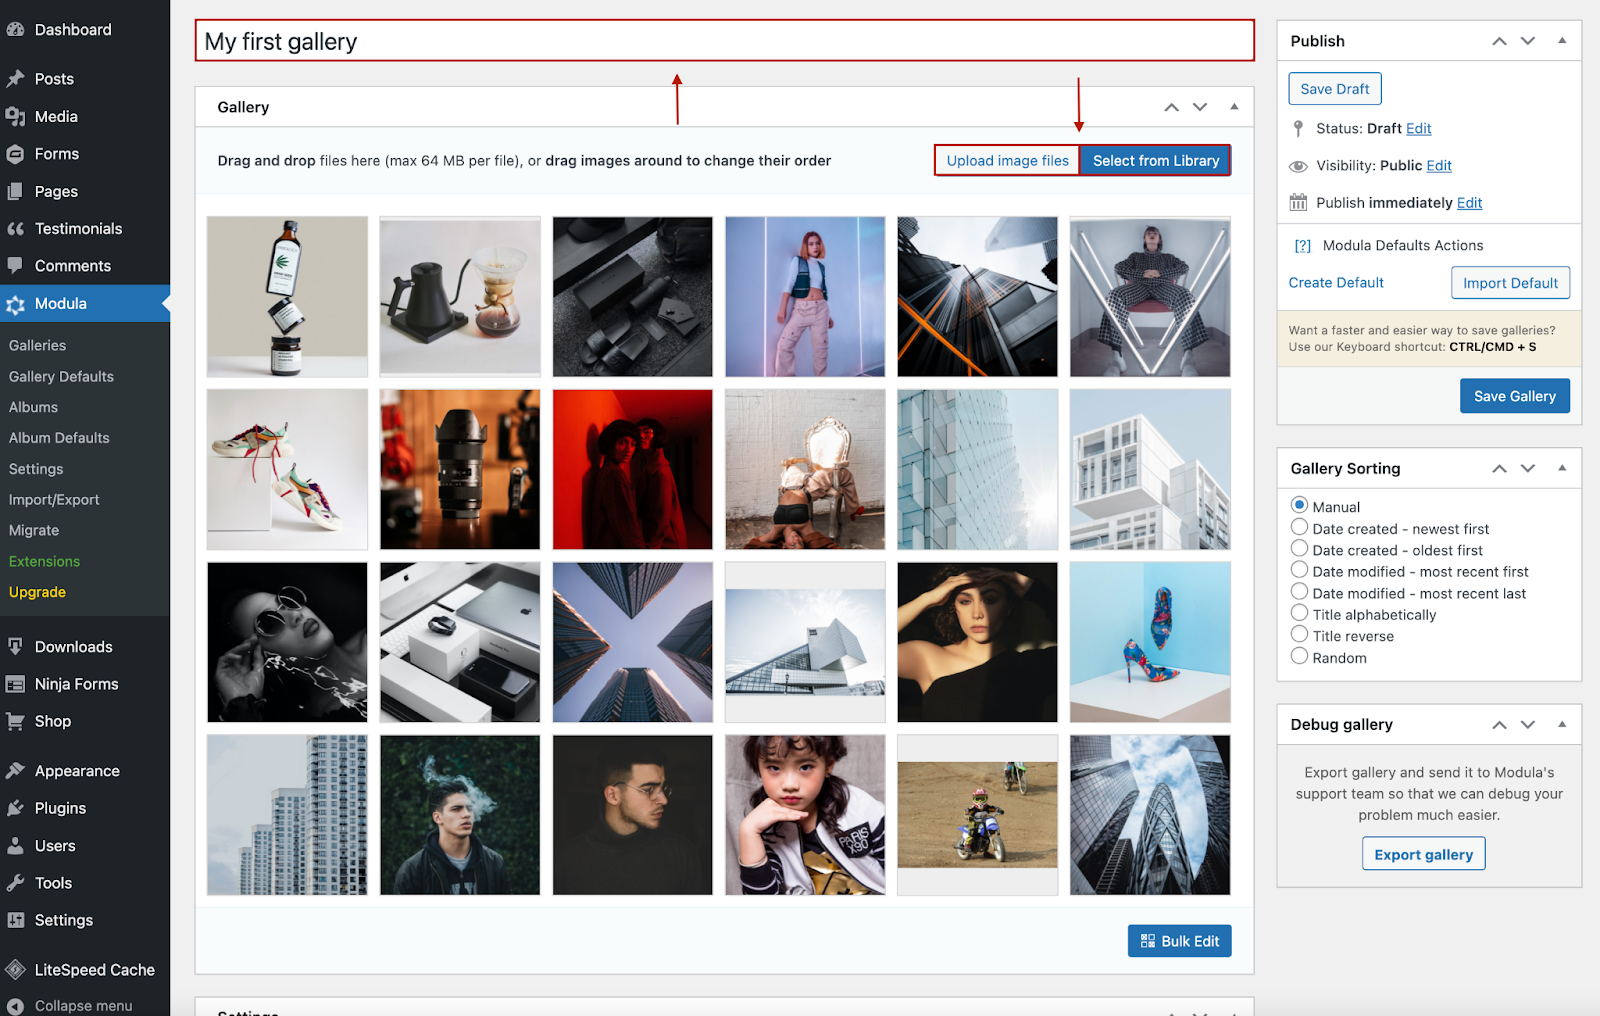The image size is (1600, 1016).
Task: Open Import/Export submenu item
Action: pos(55,500)
